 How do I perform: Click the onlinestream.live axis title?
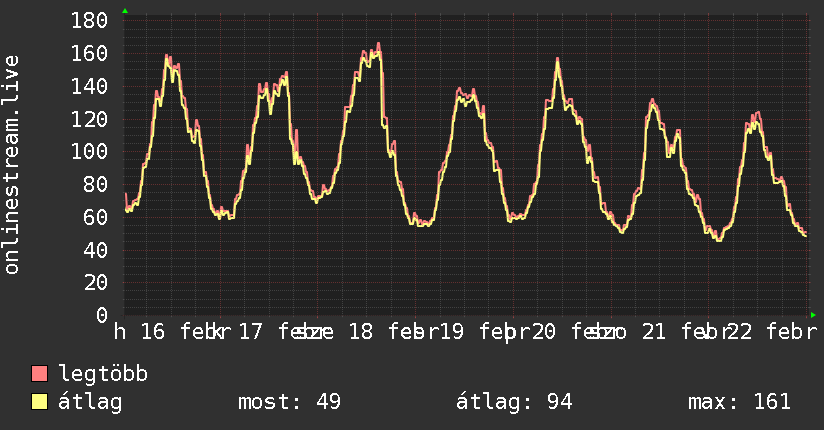point(11,165)
